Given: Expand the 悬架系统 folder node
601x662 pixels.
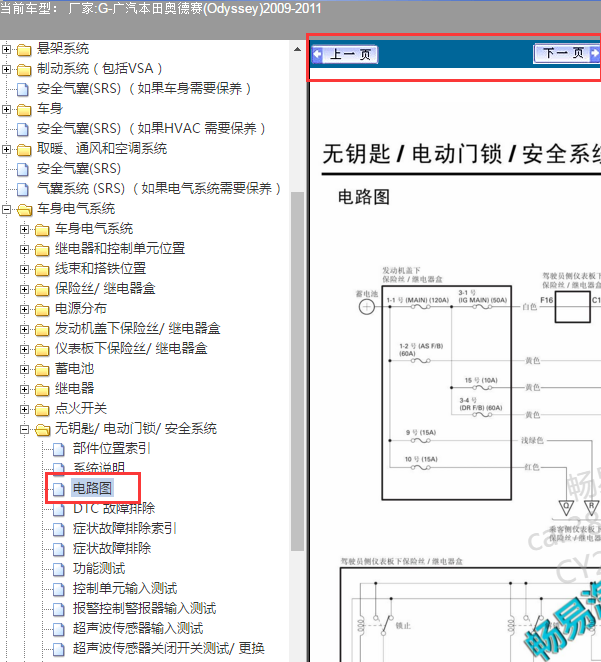Looking at the screenshot, I should click(x=6, y=49).
